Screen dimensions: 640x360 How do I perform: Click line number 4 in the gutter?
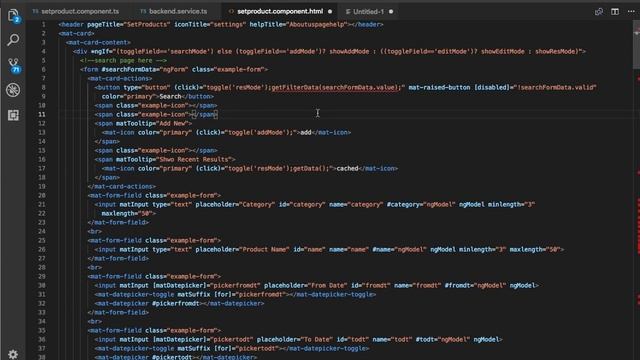(x=43, y=51)
